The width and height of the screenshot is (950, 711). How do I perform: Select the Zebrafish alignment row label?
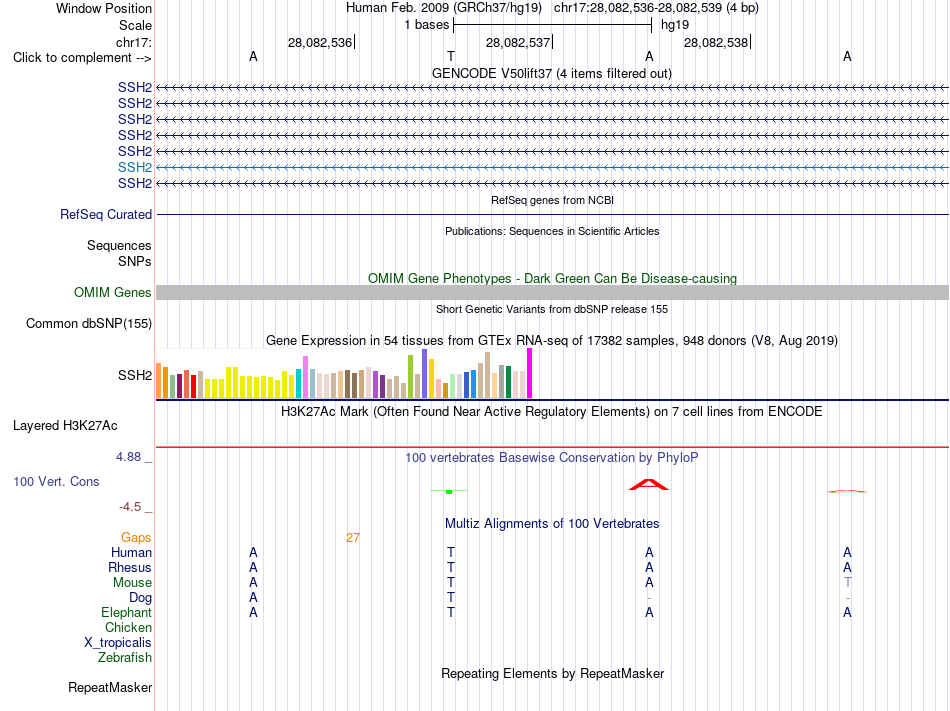click(x=125, y=657)
